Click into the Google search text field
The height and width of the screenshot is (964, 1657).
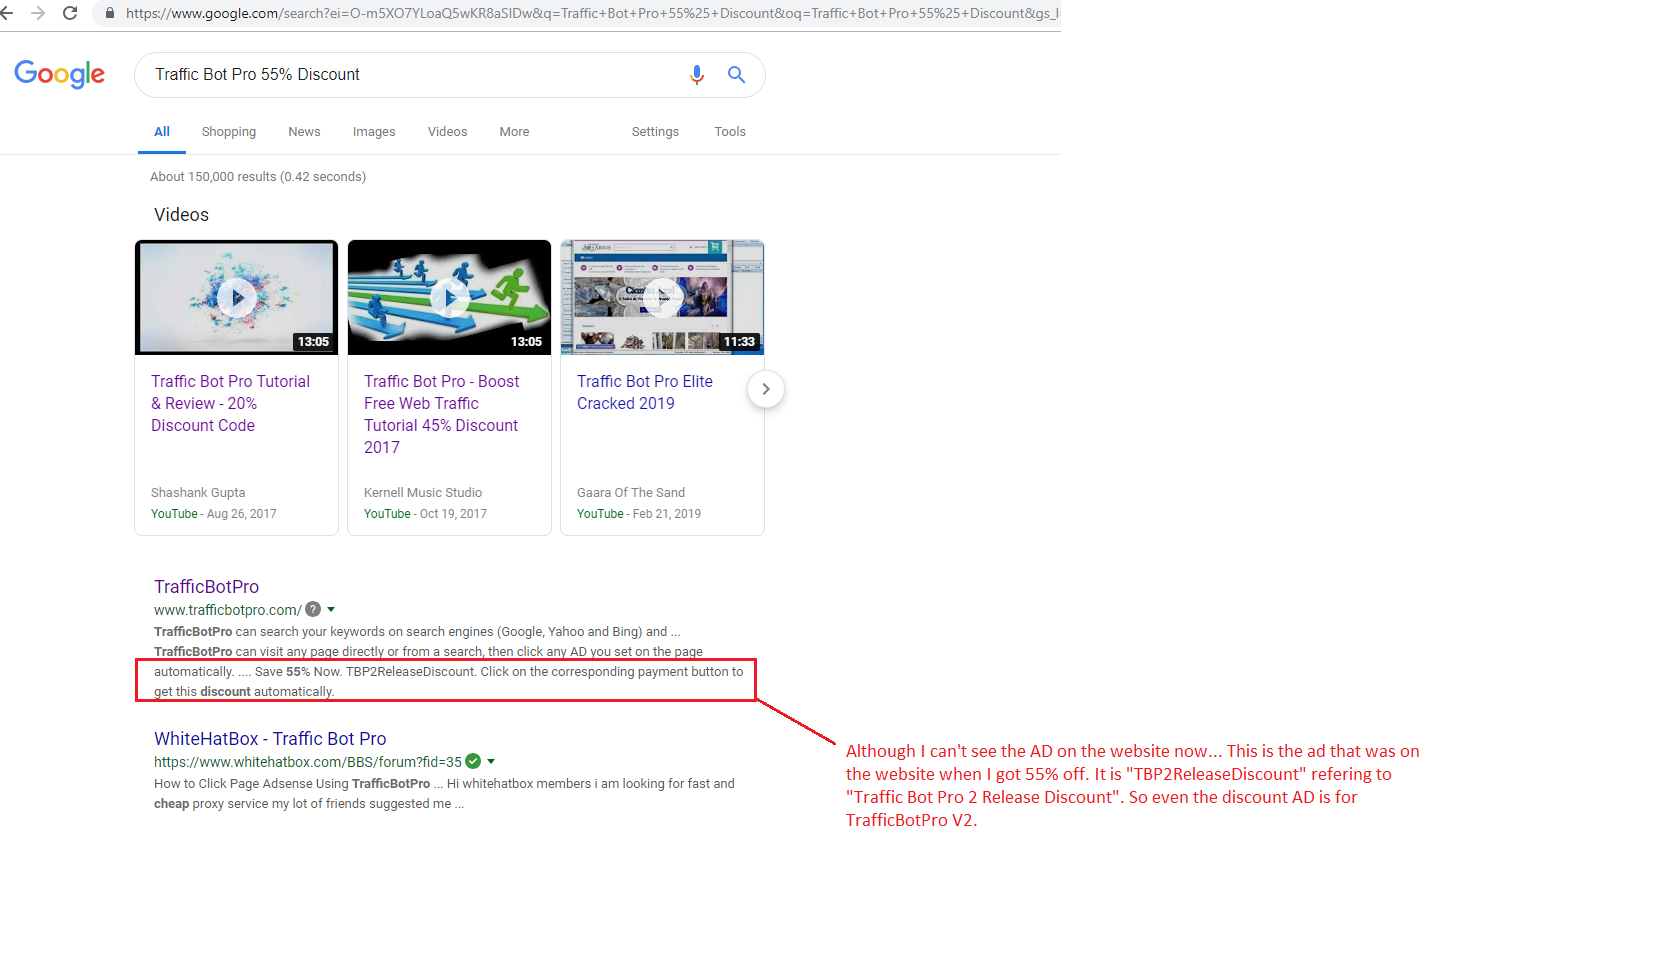(400, 75)
